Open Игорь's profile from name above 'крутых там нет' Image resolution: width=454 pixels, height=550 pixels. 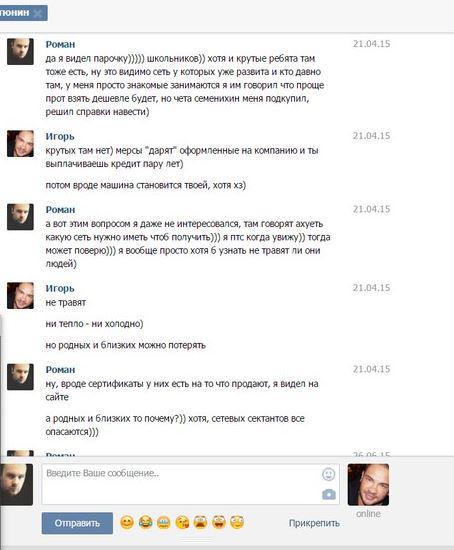click(x=60, y=136)
